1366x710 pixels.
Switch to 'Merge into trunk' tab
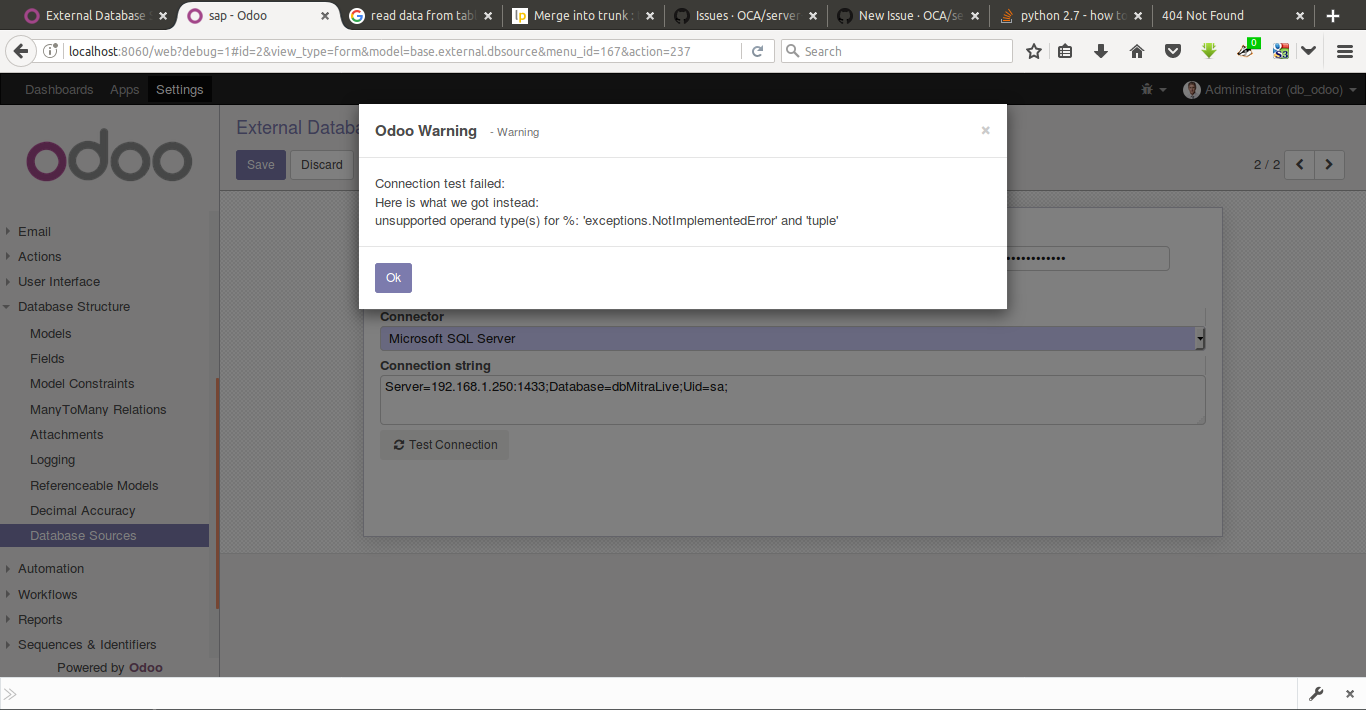582,15
